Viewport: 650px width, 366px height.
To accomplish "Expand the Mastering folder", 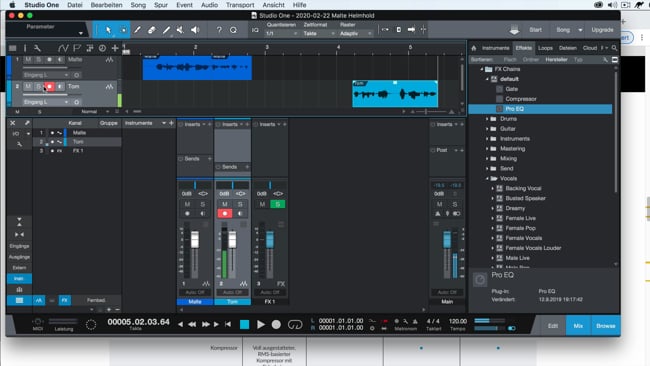I will click(487, 149).
